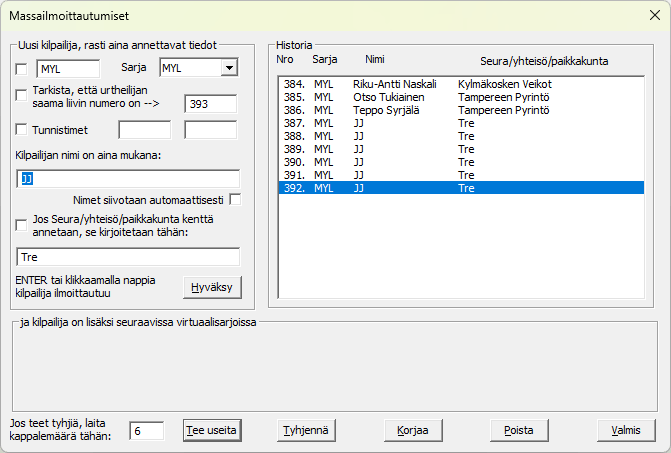This screenshot has width=671, height=453.
Task: Select history row 385 Otso Tukiainen
Action: click(460, 97)
